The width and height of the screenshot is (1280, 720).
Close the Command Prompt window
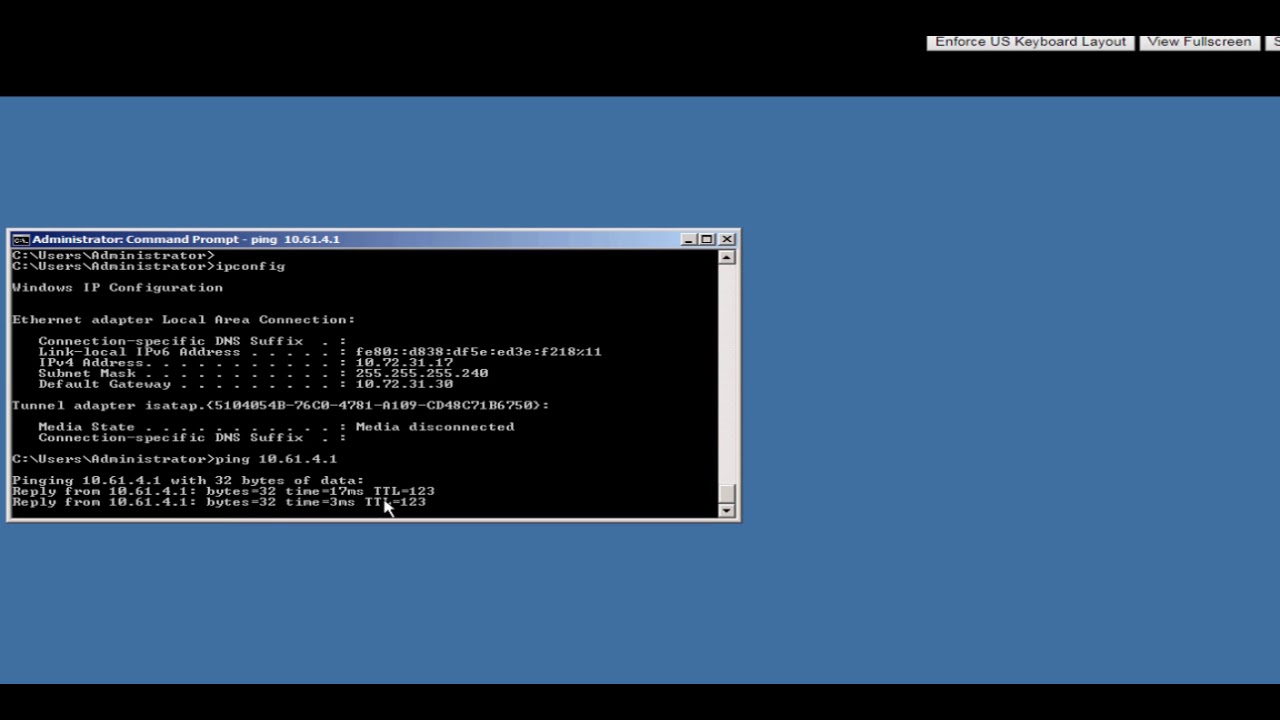point(727,240)
